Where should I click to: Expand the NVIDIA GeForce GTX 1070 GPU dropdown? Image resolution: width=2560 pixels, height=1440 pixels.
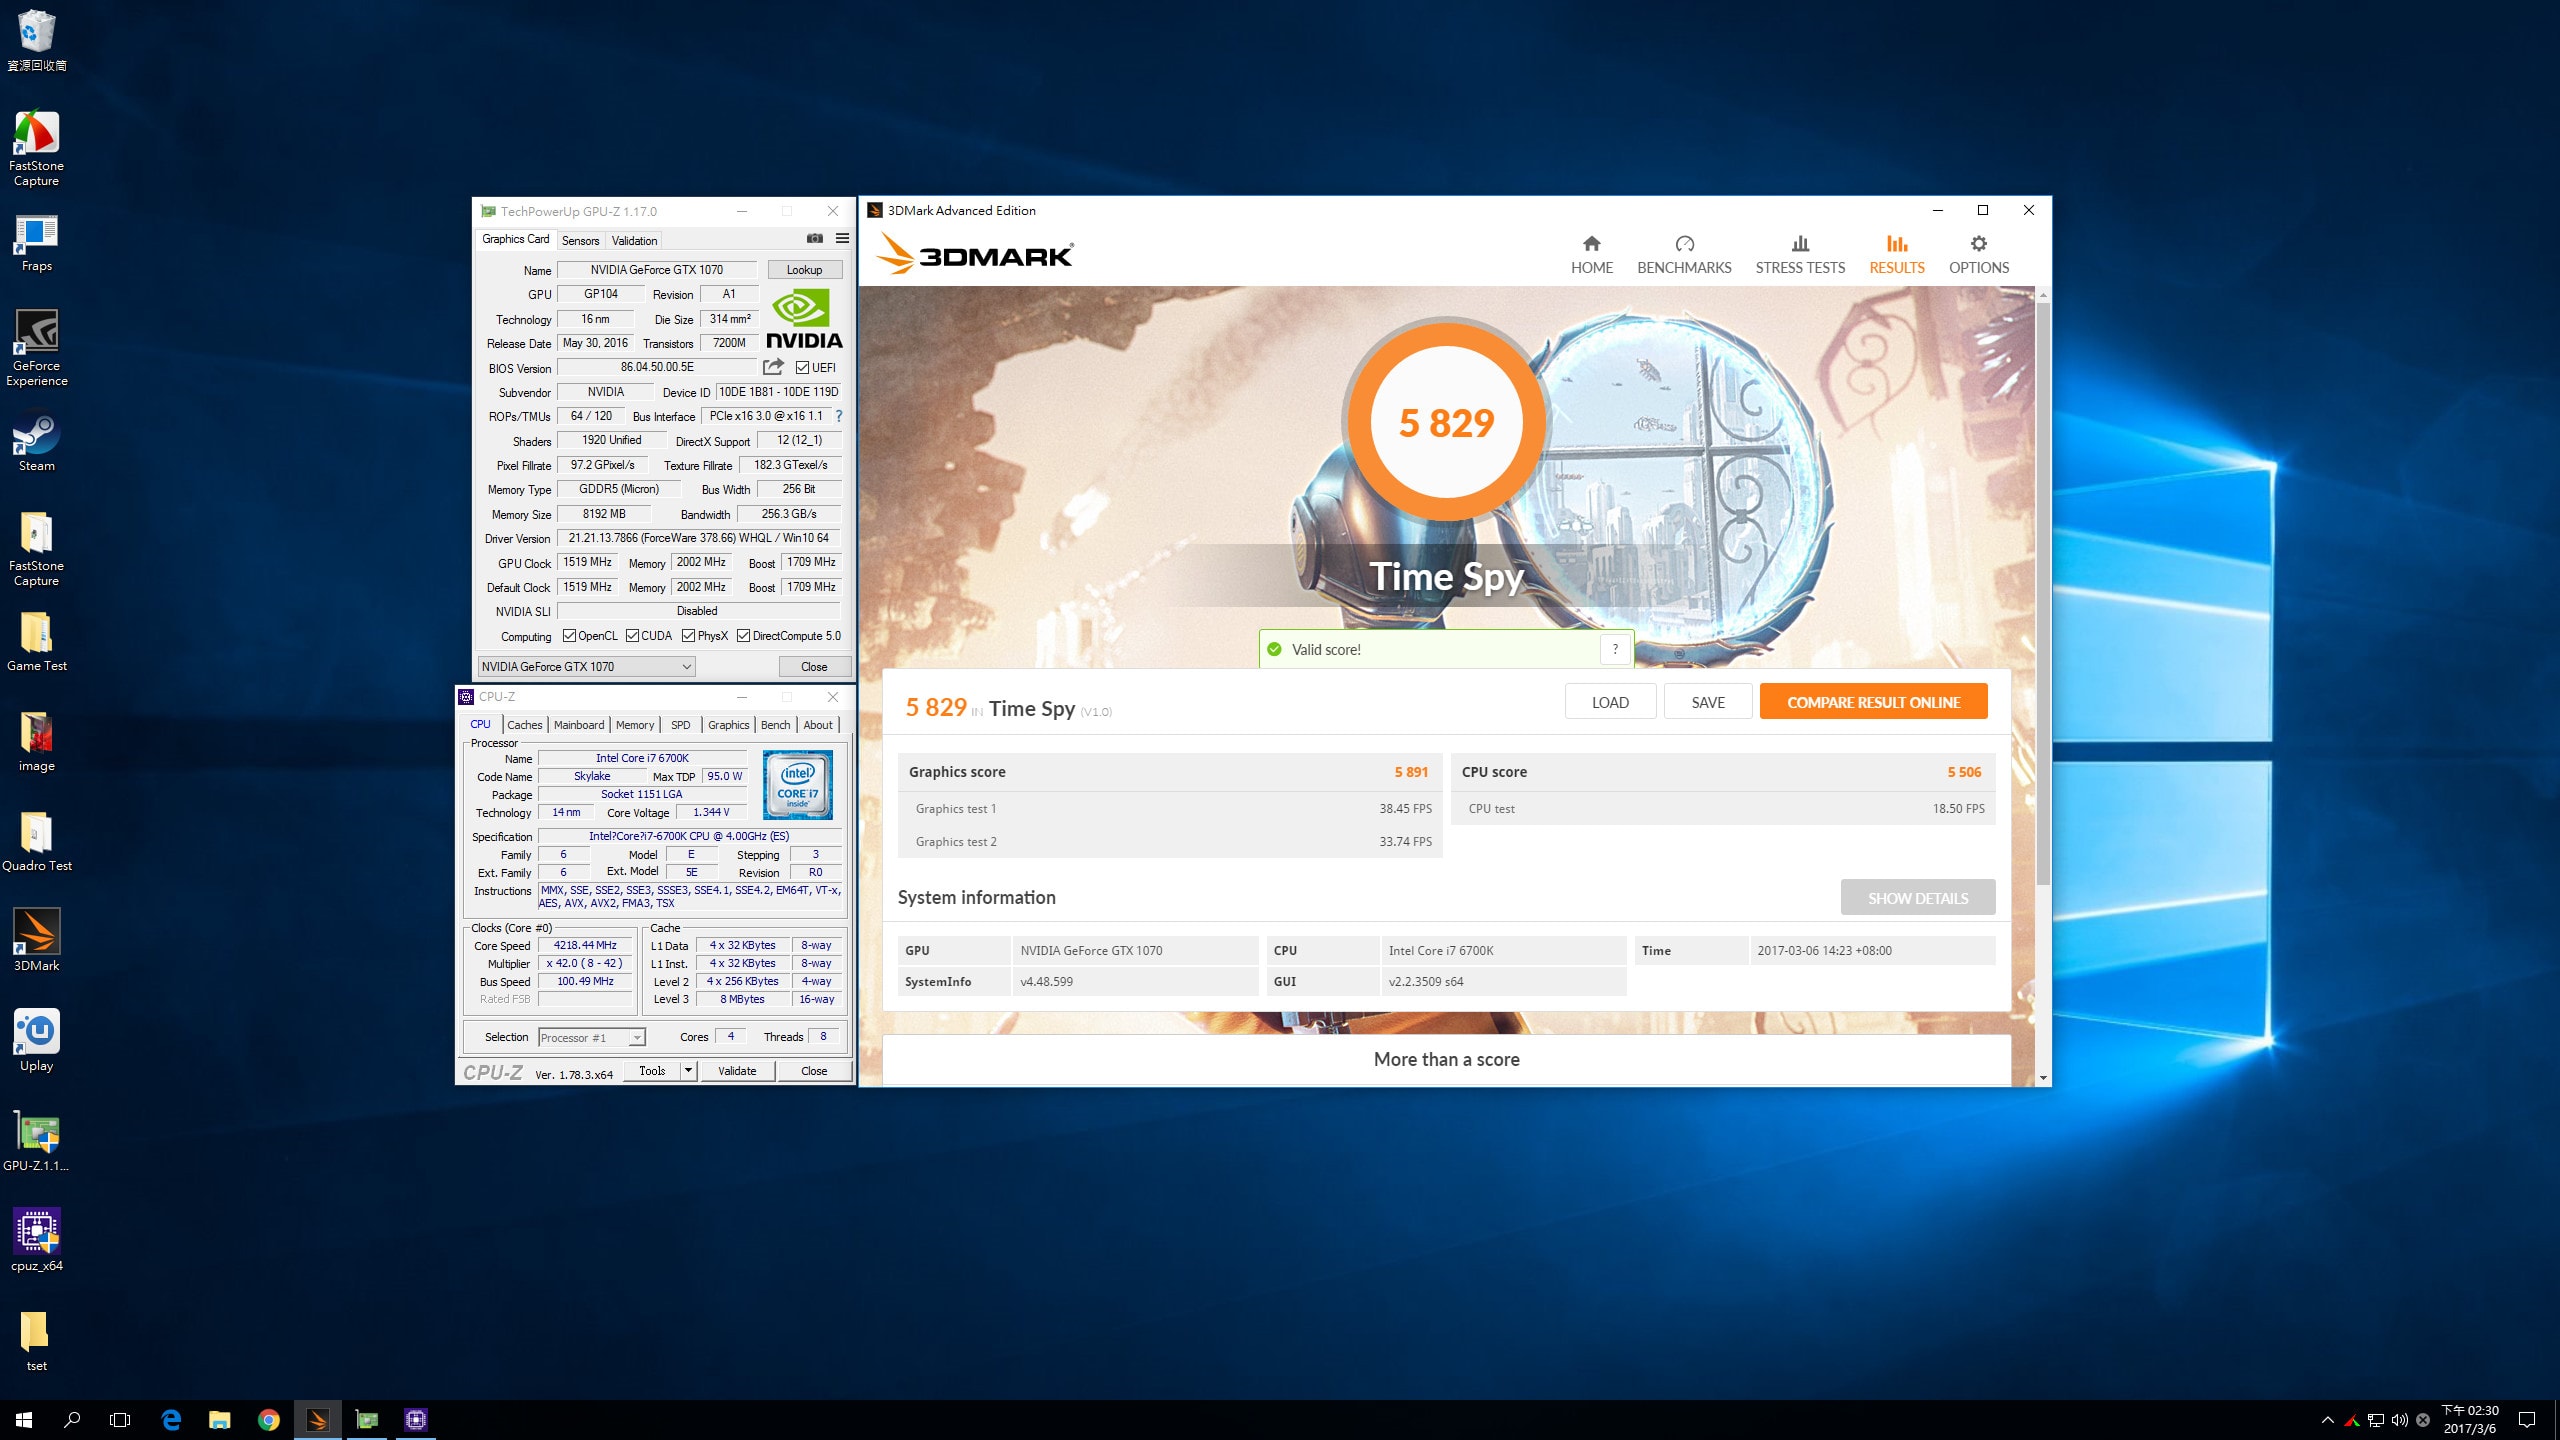587,667
